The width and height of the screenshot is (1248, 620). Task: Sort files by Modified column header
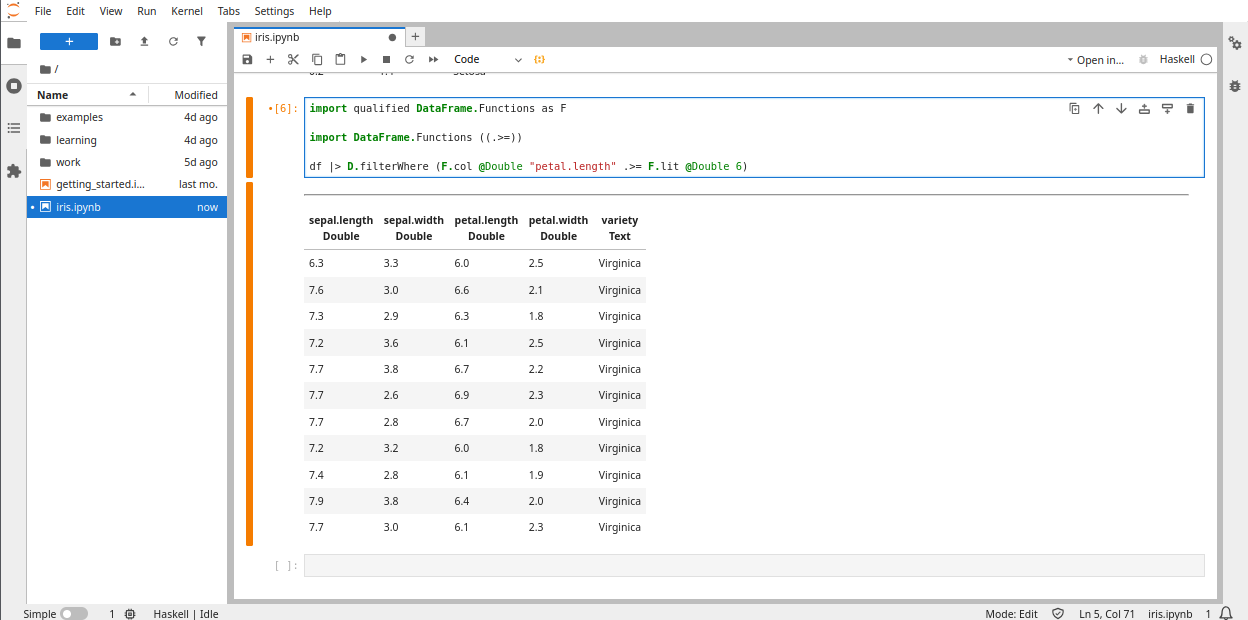coord(188,95)
